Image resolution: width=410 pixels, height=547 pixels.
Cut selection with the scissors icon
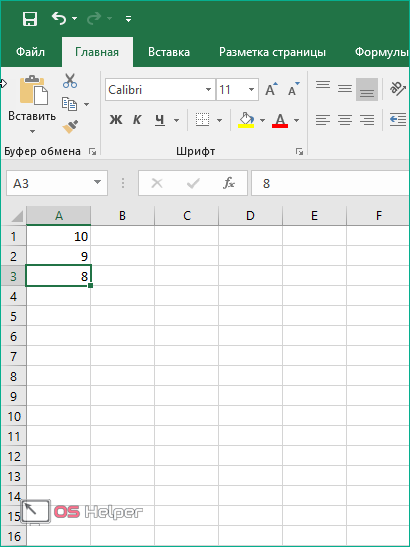[70, 81]
